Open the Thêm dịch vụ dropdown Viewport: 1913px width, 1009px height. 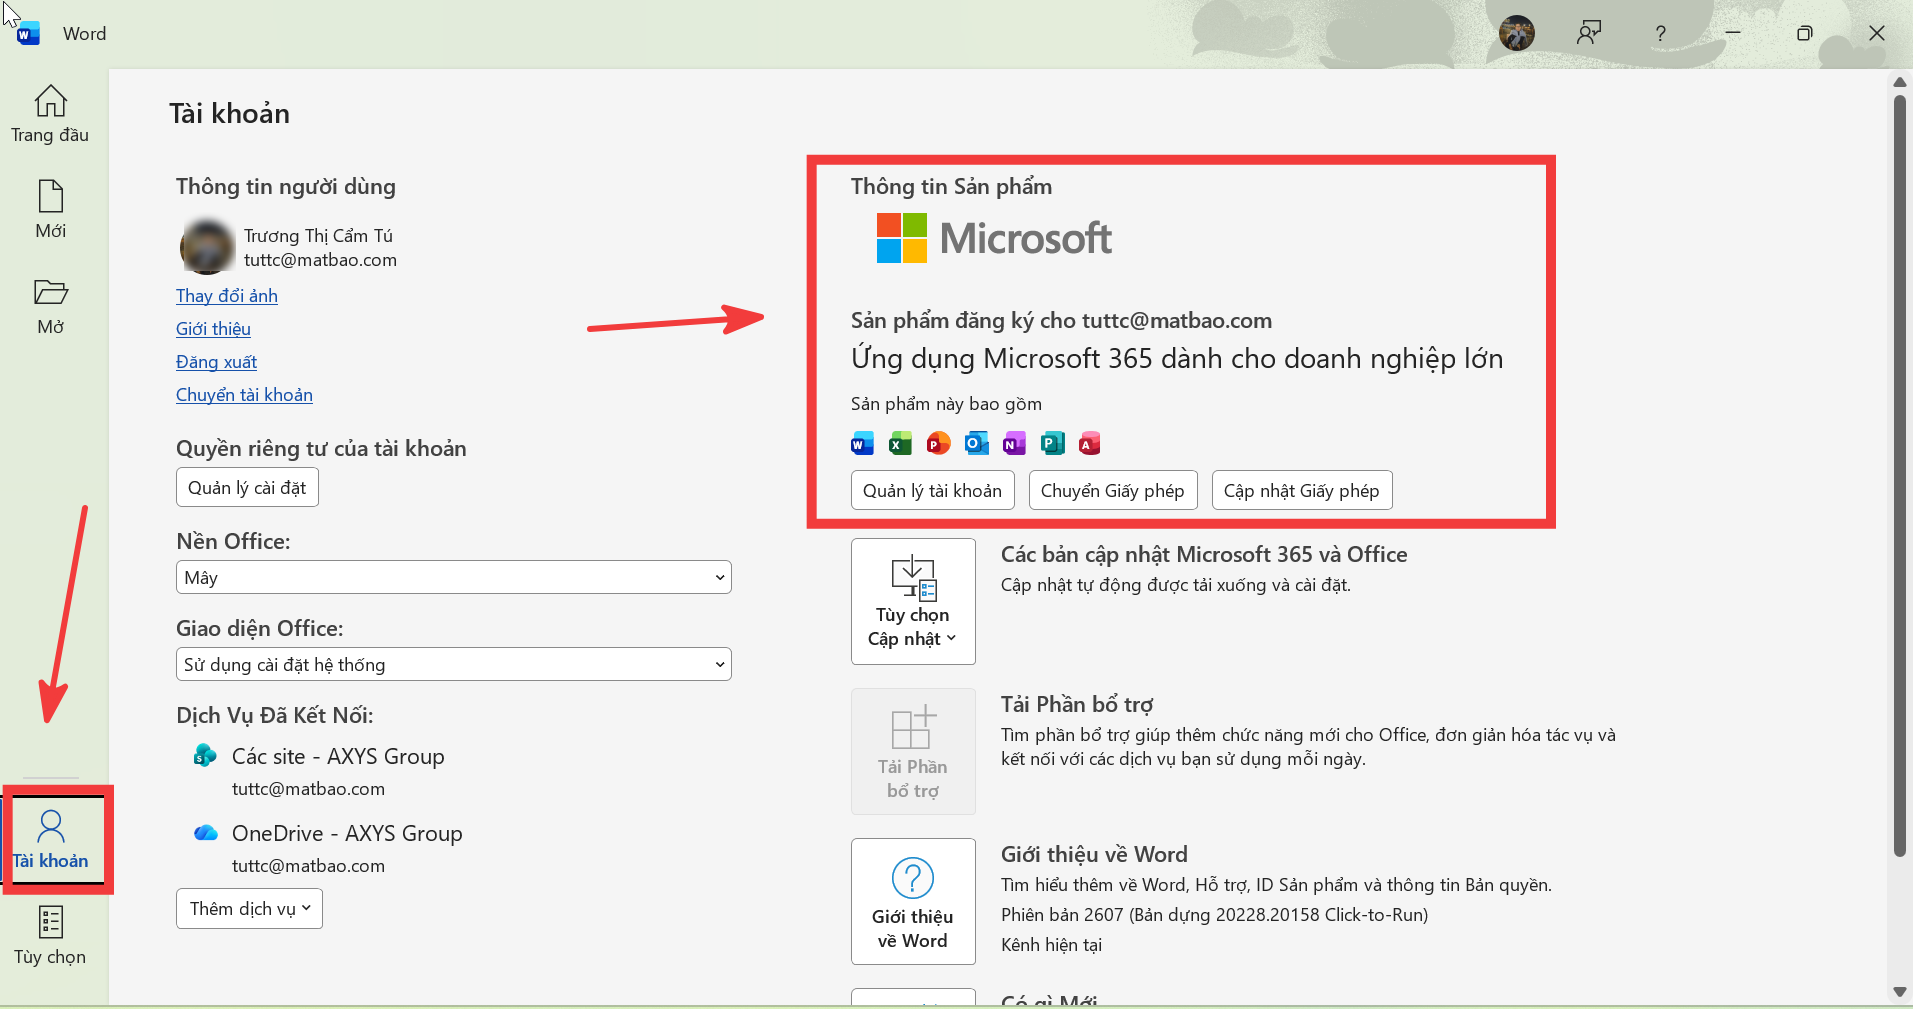[x=249, y=908]
